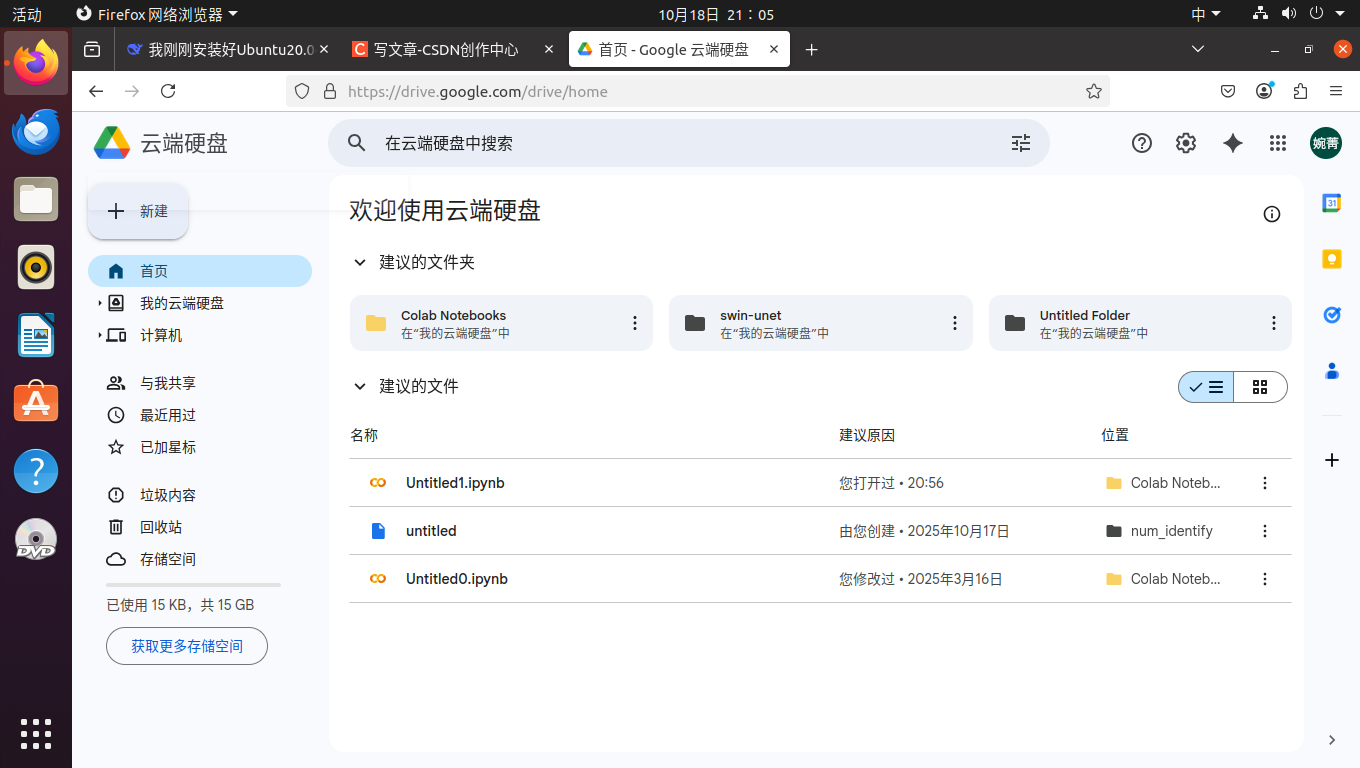Switch to grid layout view

(1260, 387)
